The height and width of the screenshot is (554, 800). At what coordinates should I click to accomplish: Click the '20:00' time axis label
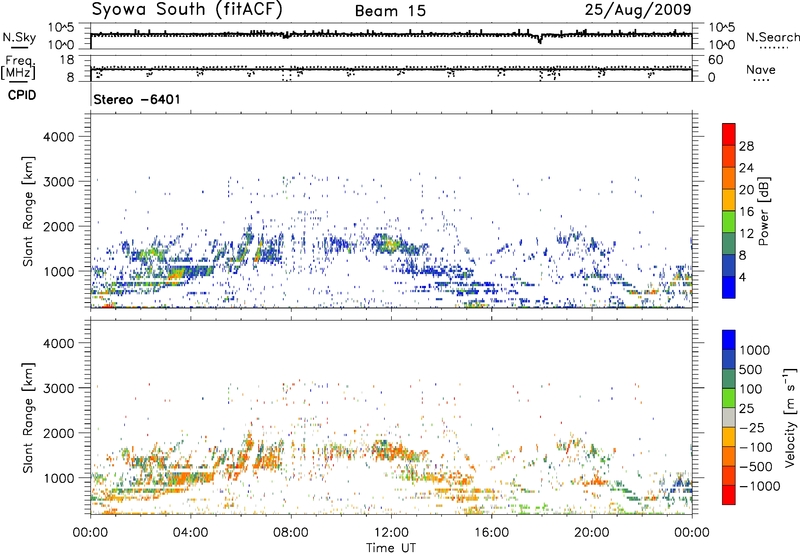[591, 533]
